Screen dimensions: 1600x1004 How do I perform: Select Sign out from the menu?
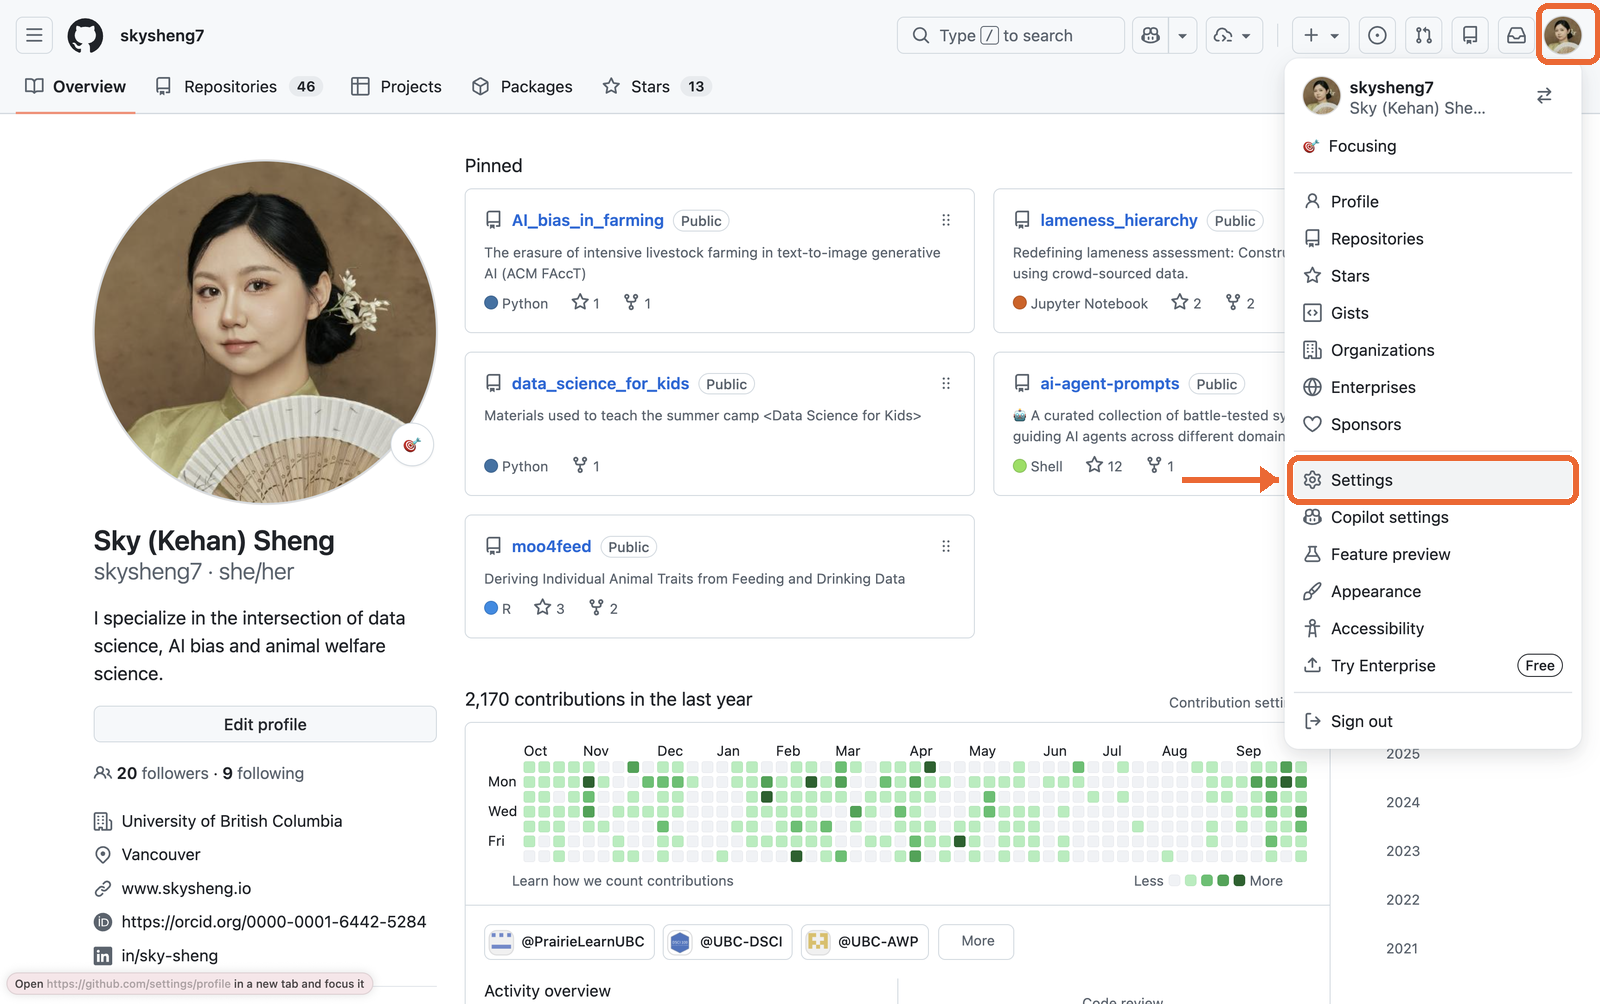(1433, 721)
